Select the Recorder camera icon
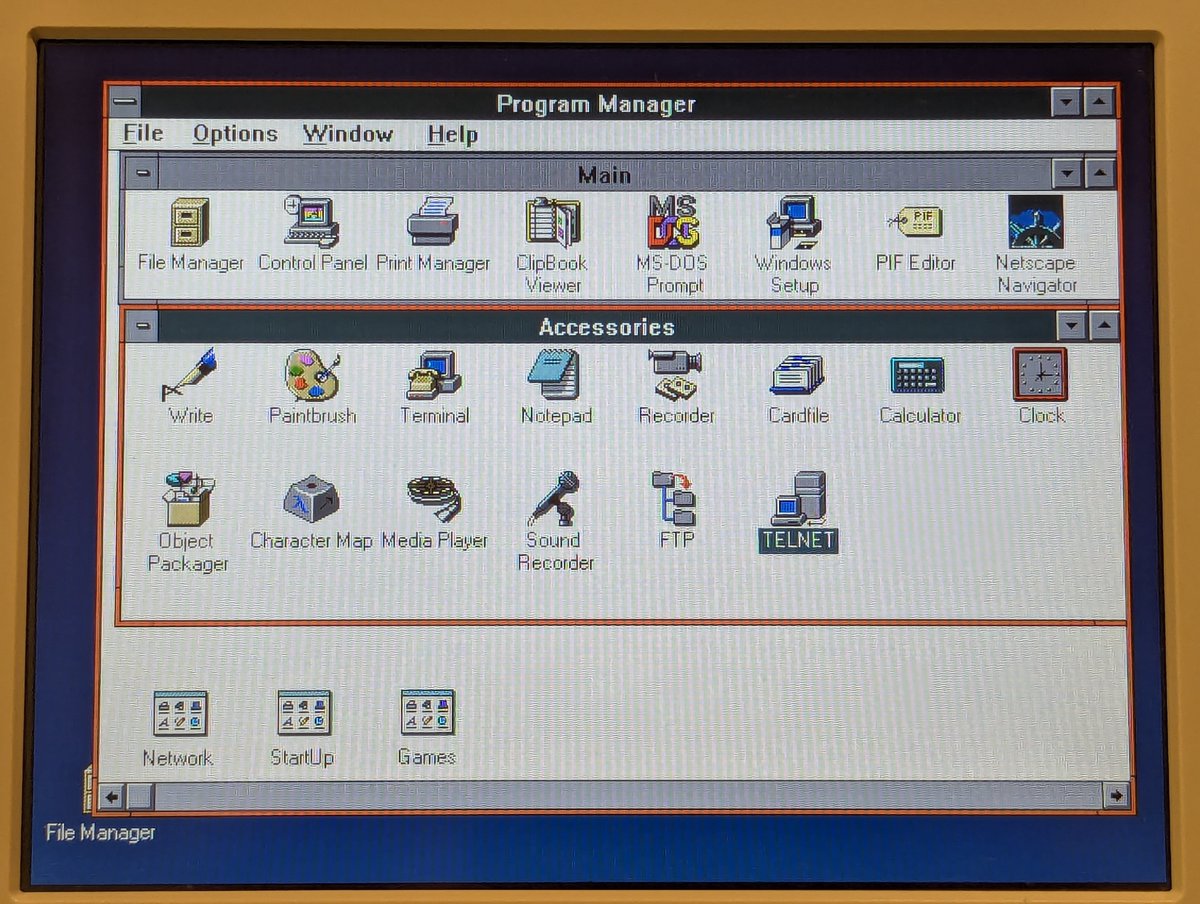 676,374
